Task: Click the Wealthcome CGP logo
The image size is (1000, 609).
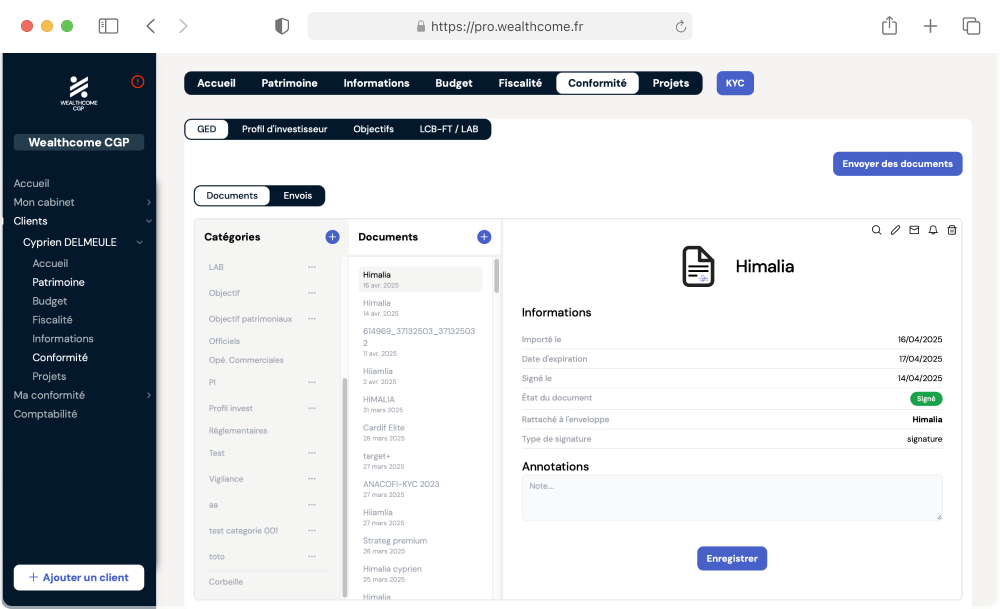Action: 79,92
